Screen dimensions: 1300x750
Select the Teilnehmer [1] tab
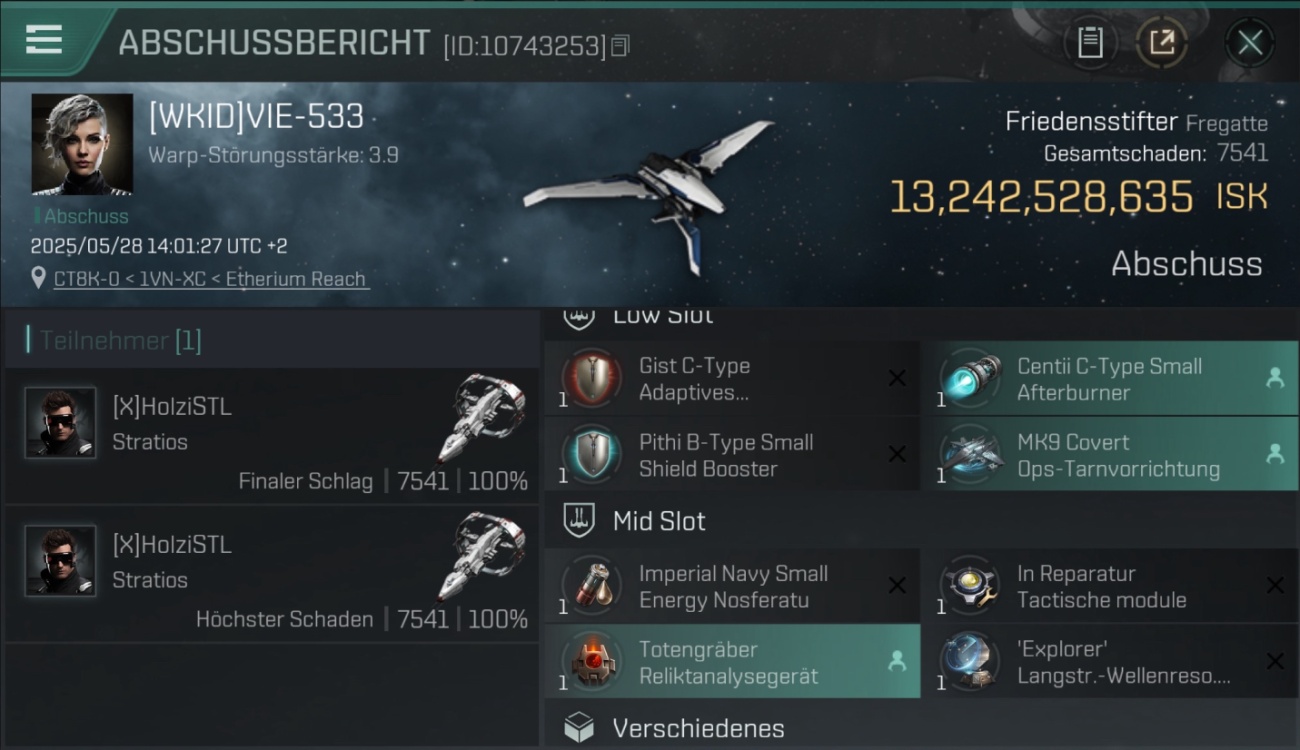120,340
